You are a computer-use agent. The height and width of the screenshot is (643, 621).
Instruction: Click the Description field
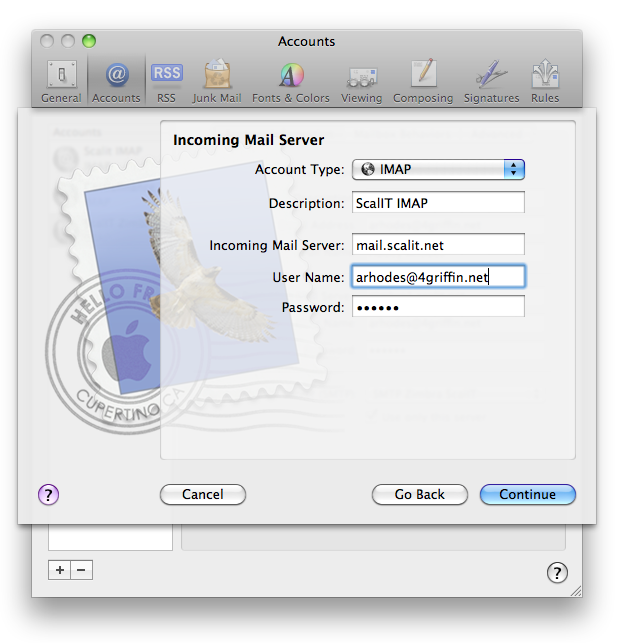point(438,202)
